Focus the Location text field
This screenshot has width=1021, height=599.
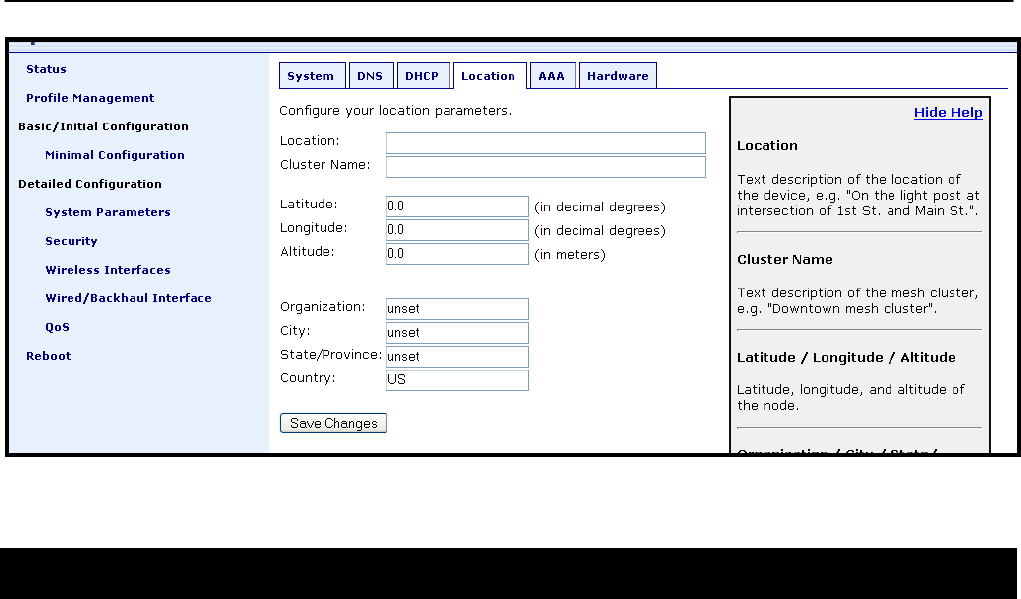click(546, 143)
